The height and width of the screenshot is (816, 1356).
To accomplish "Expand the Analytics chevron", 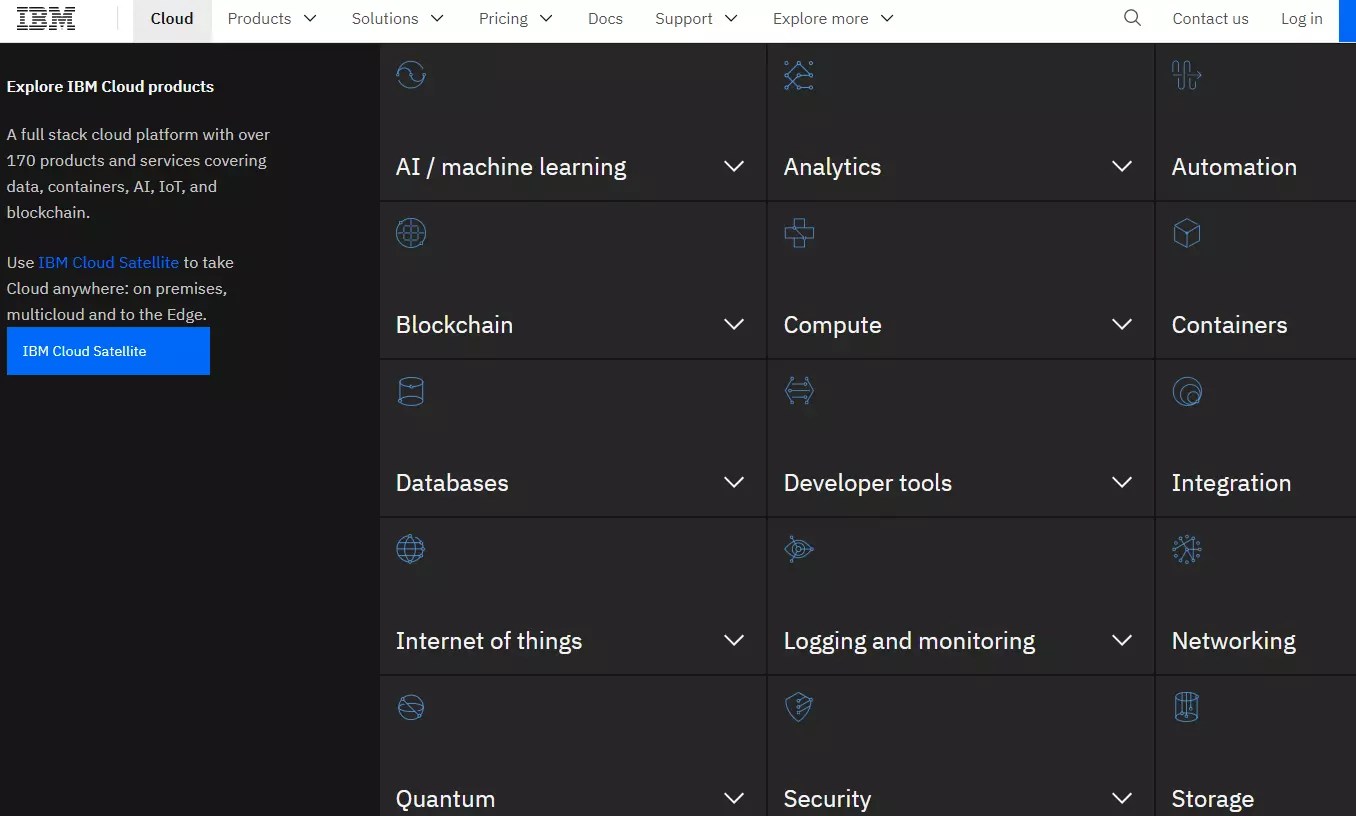I will [1122, 166].
